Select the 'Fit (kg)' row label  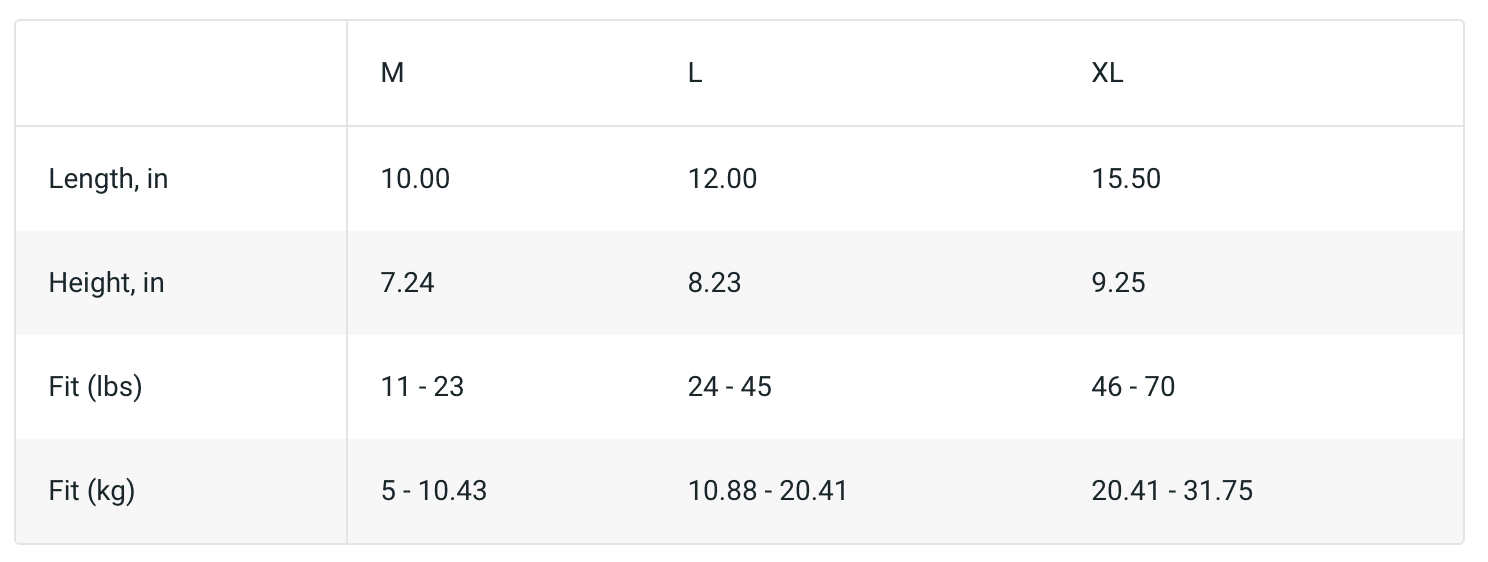click(92, 491)
